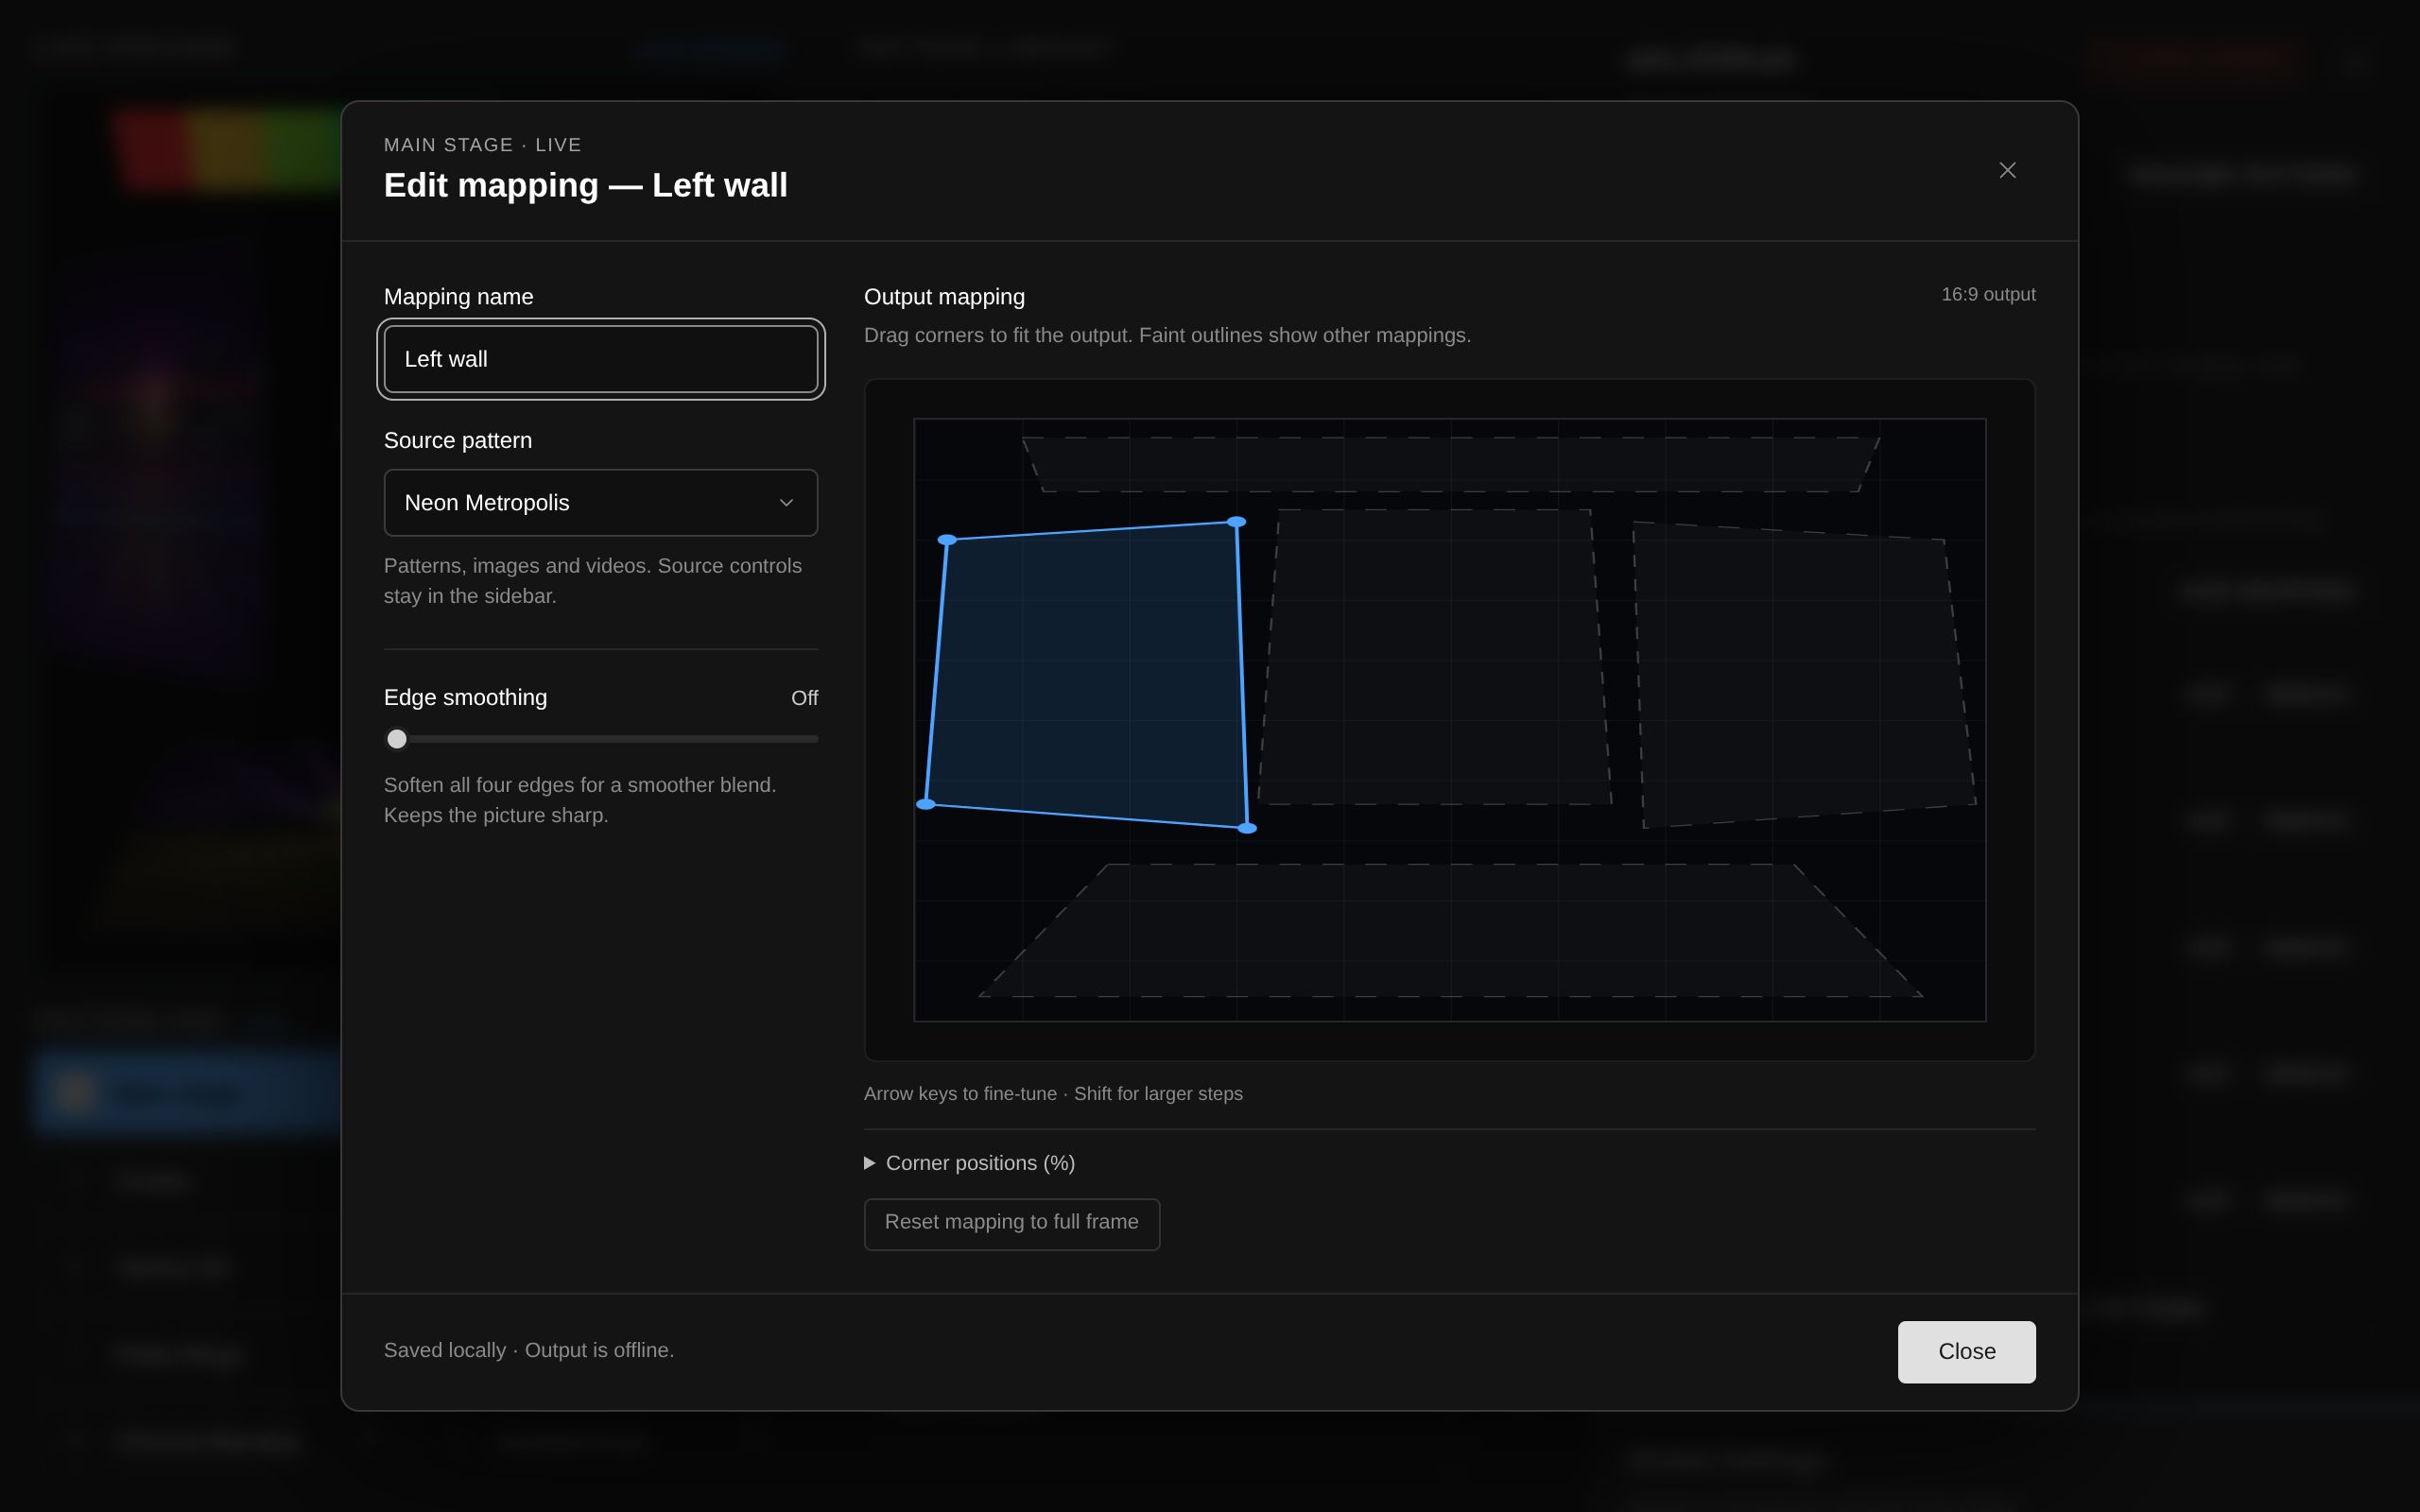Click the bottom floor dashed outline
2420x1512 pixels.
(x=1450, y=930)
